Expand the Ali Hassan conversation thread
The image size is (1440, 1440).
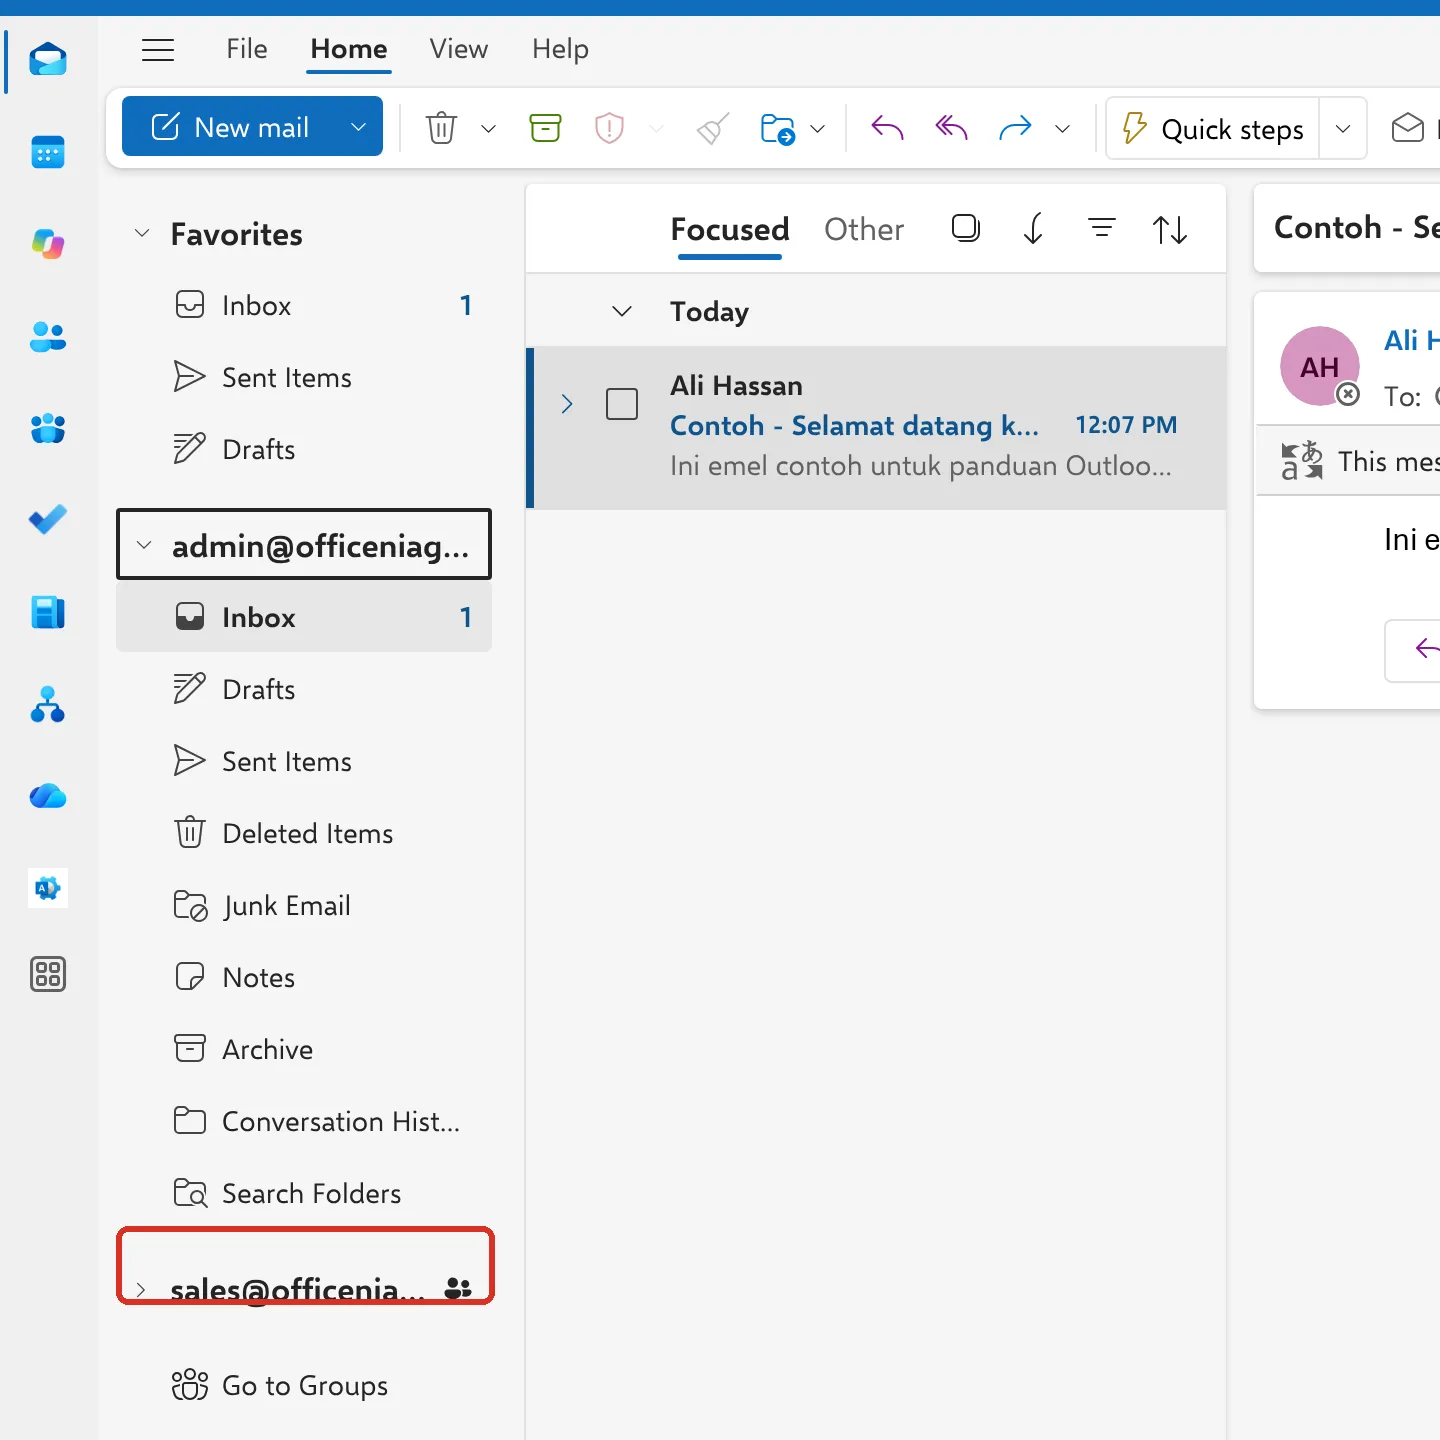coord(567,404)
